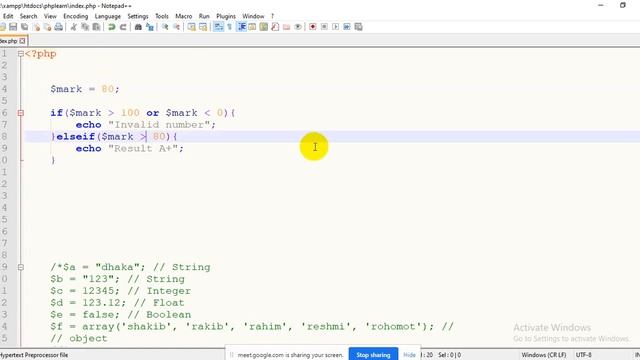The image size is (640, 360).
Task: Click the macro Playback icon
Action: 336,27
